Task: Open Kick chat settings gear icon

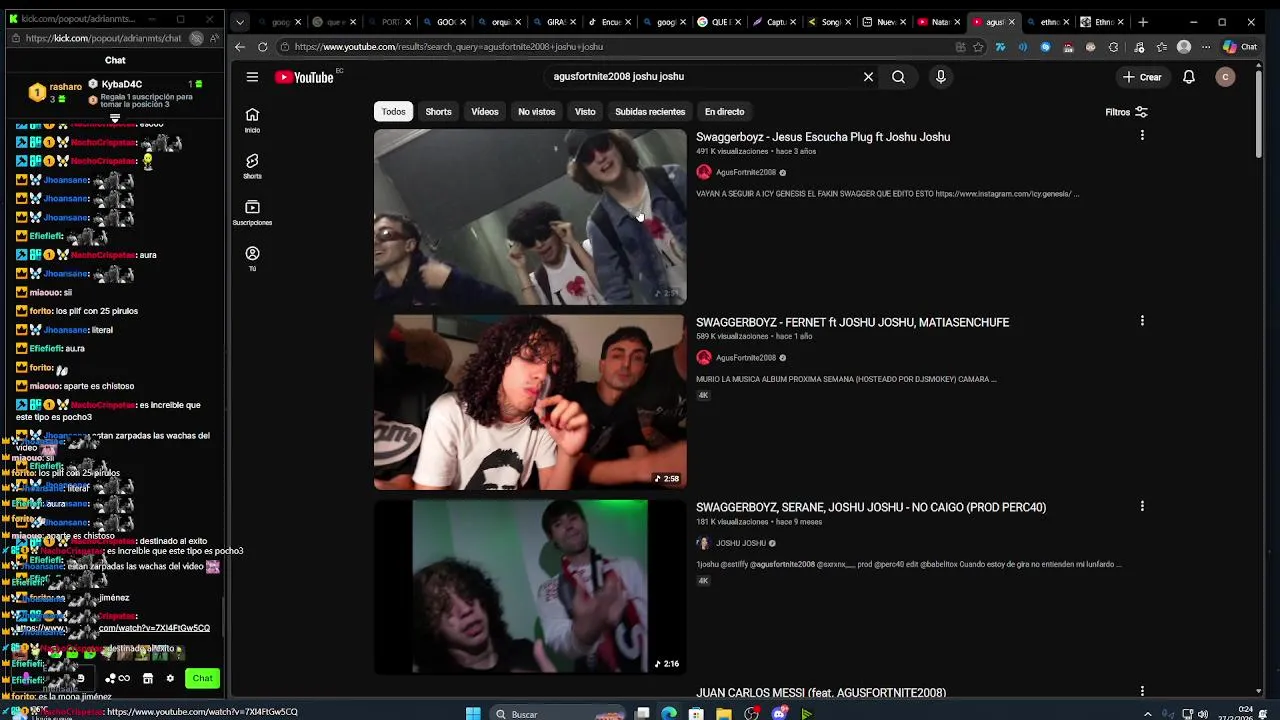Action: (x=170, y=678)
